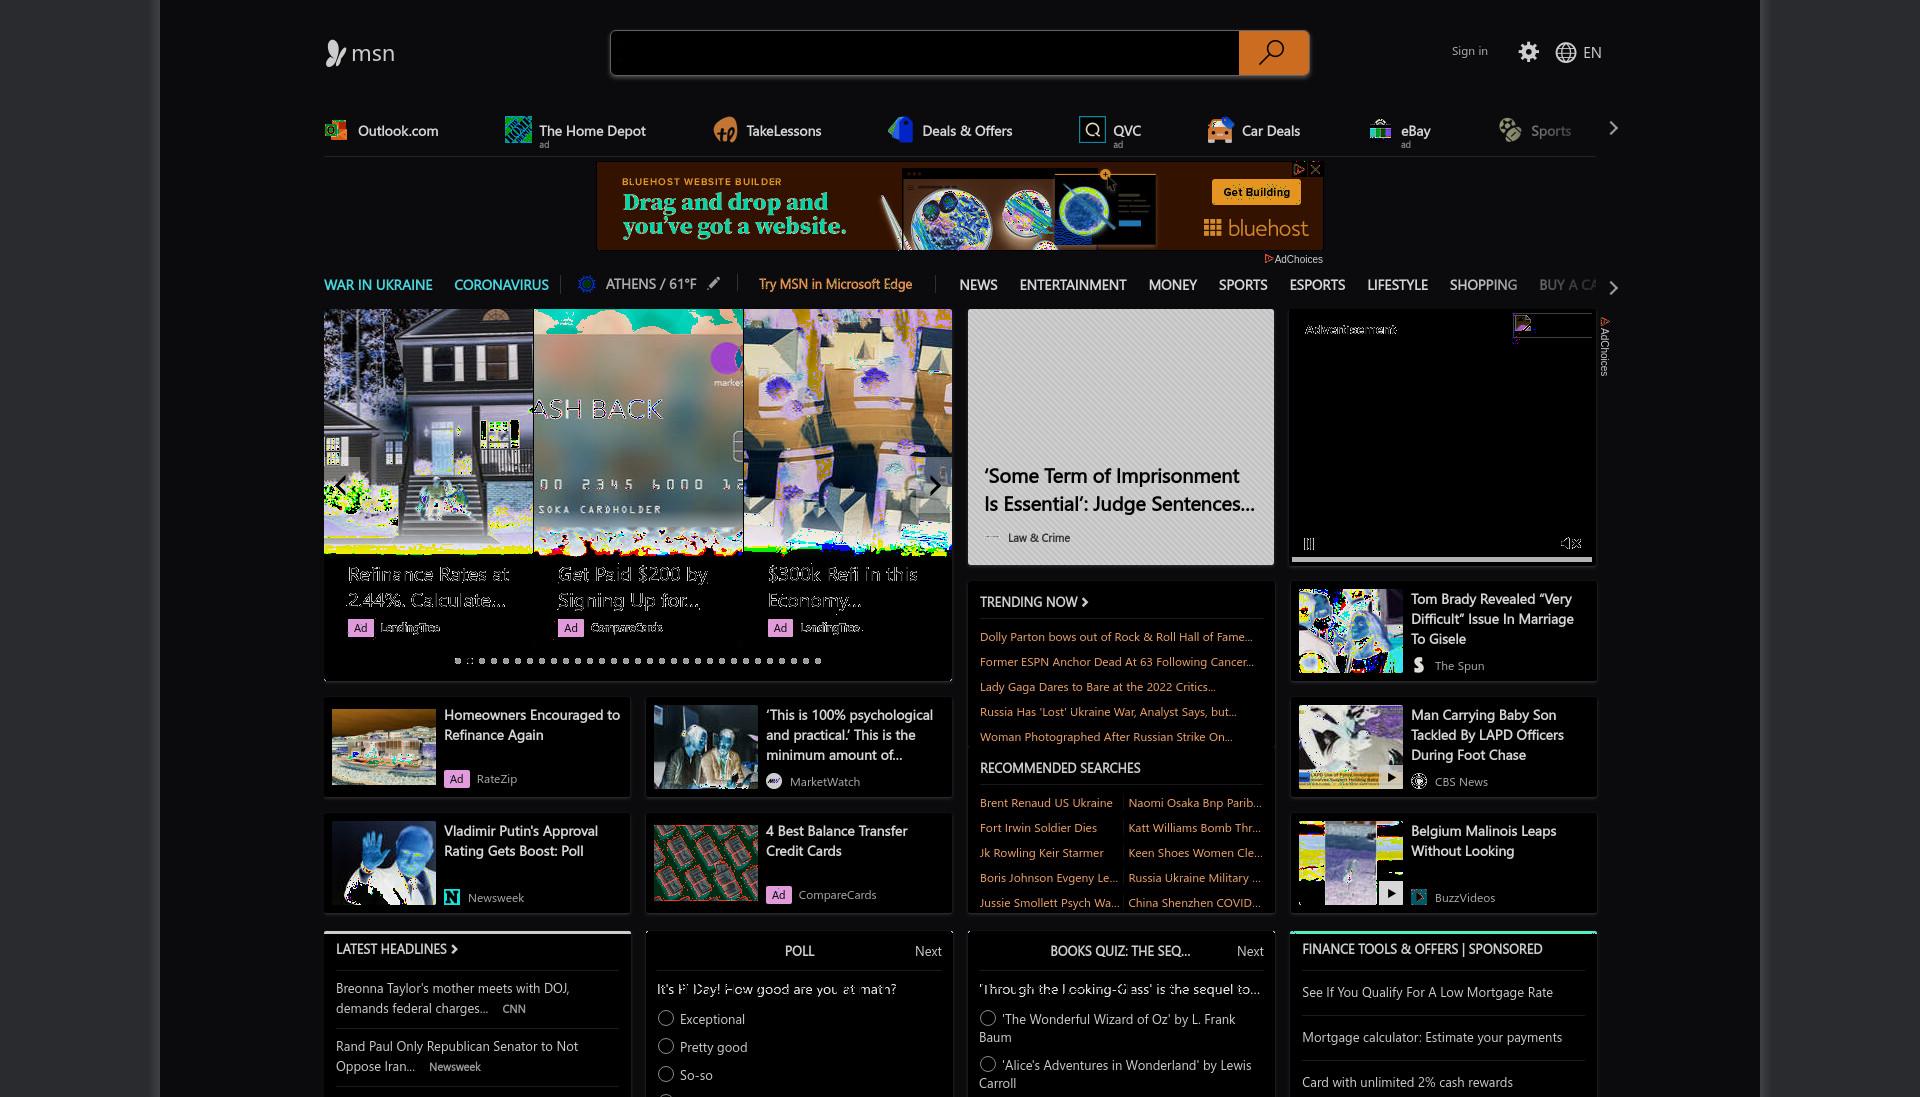This screenshot has height=1097, width=1920.
Task: Select the So-so poll option
Action: point(666,1074)
